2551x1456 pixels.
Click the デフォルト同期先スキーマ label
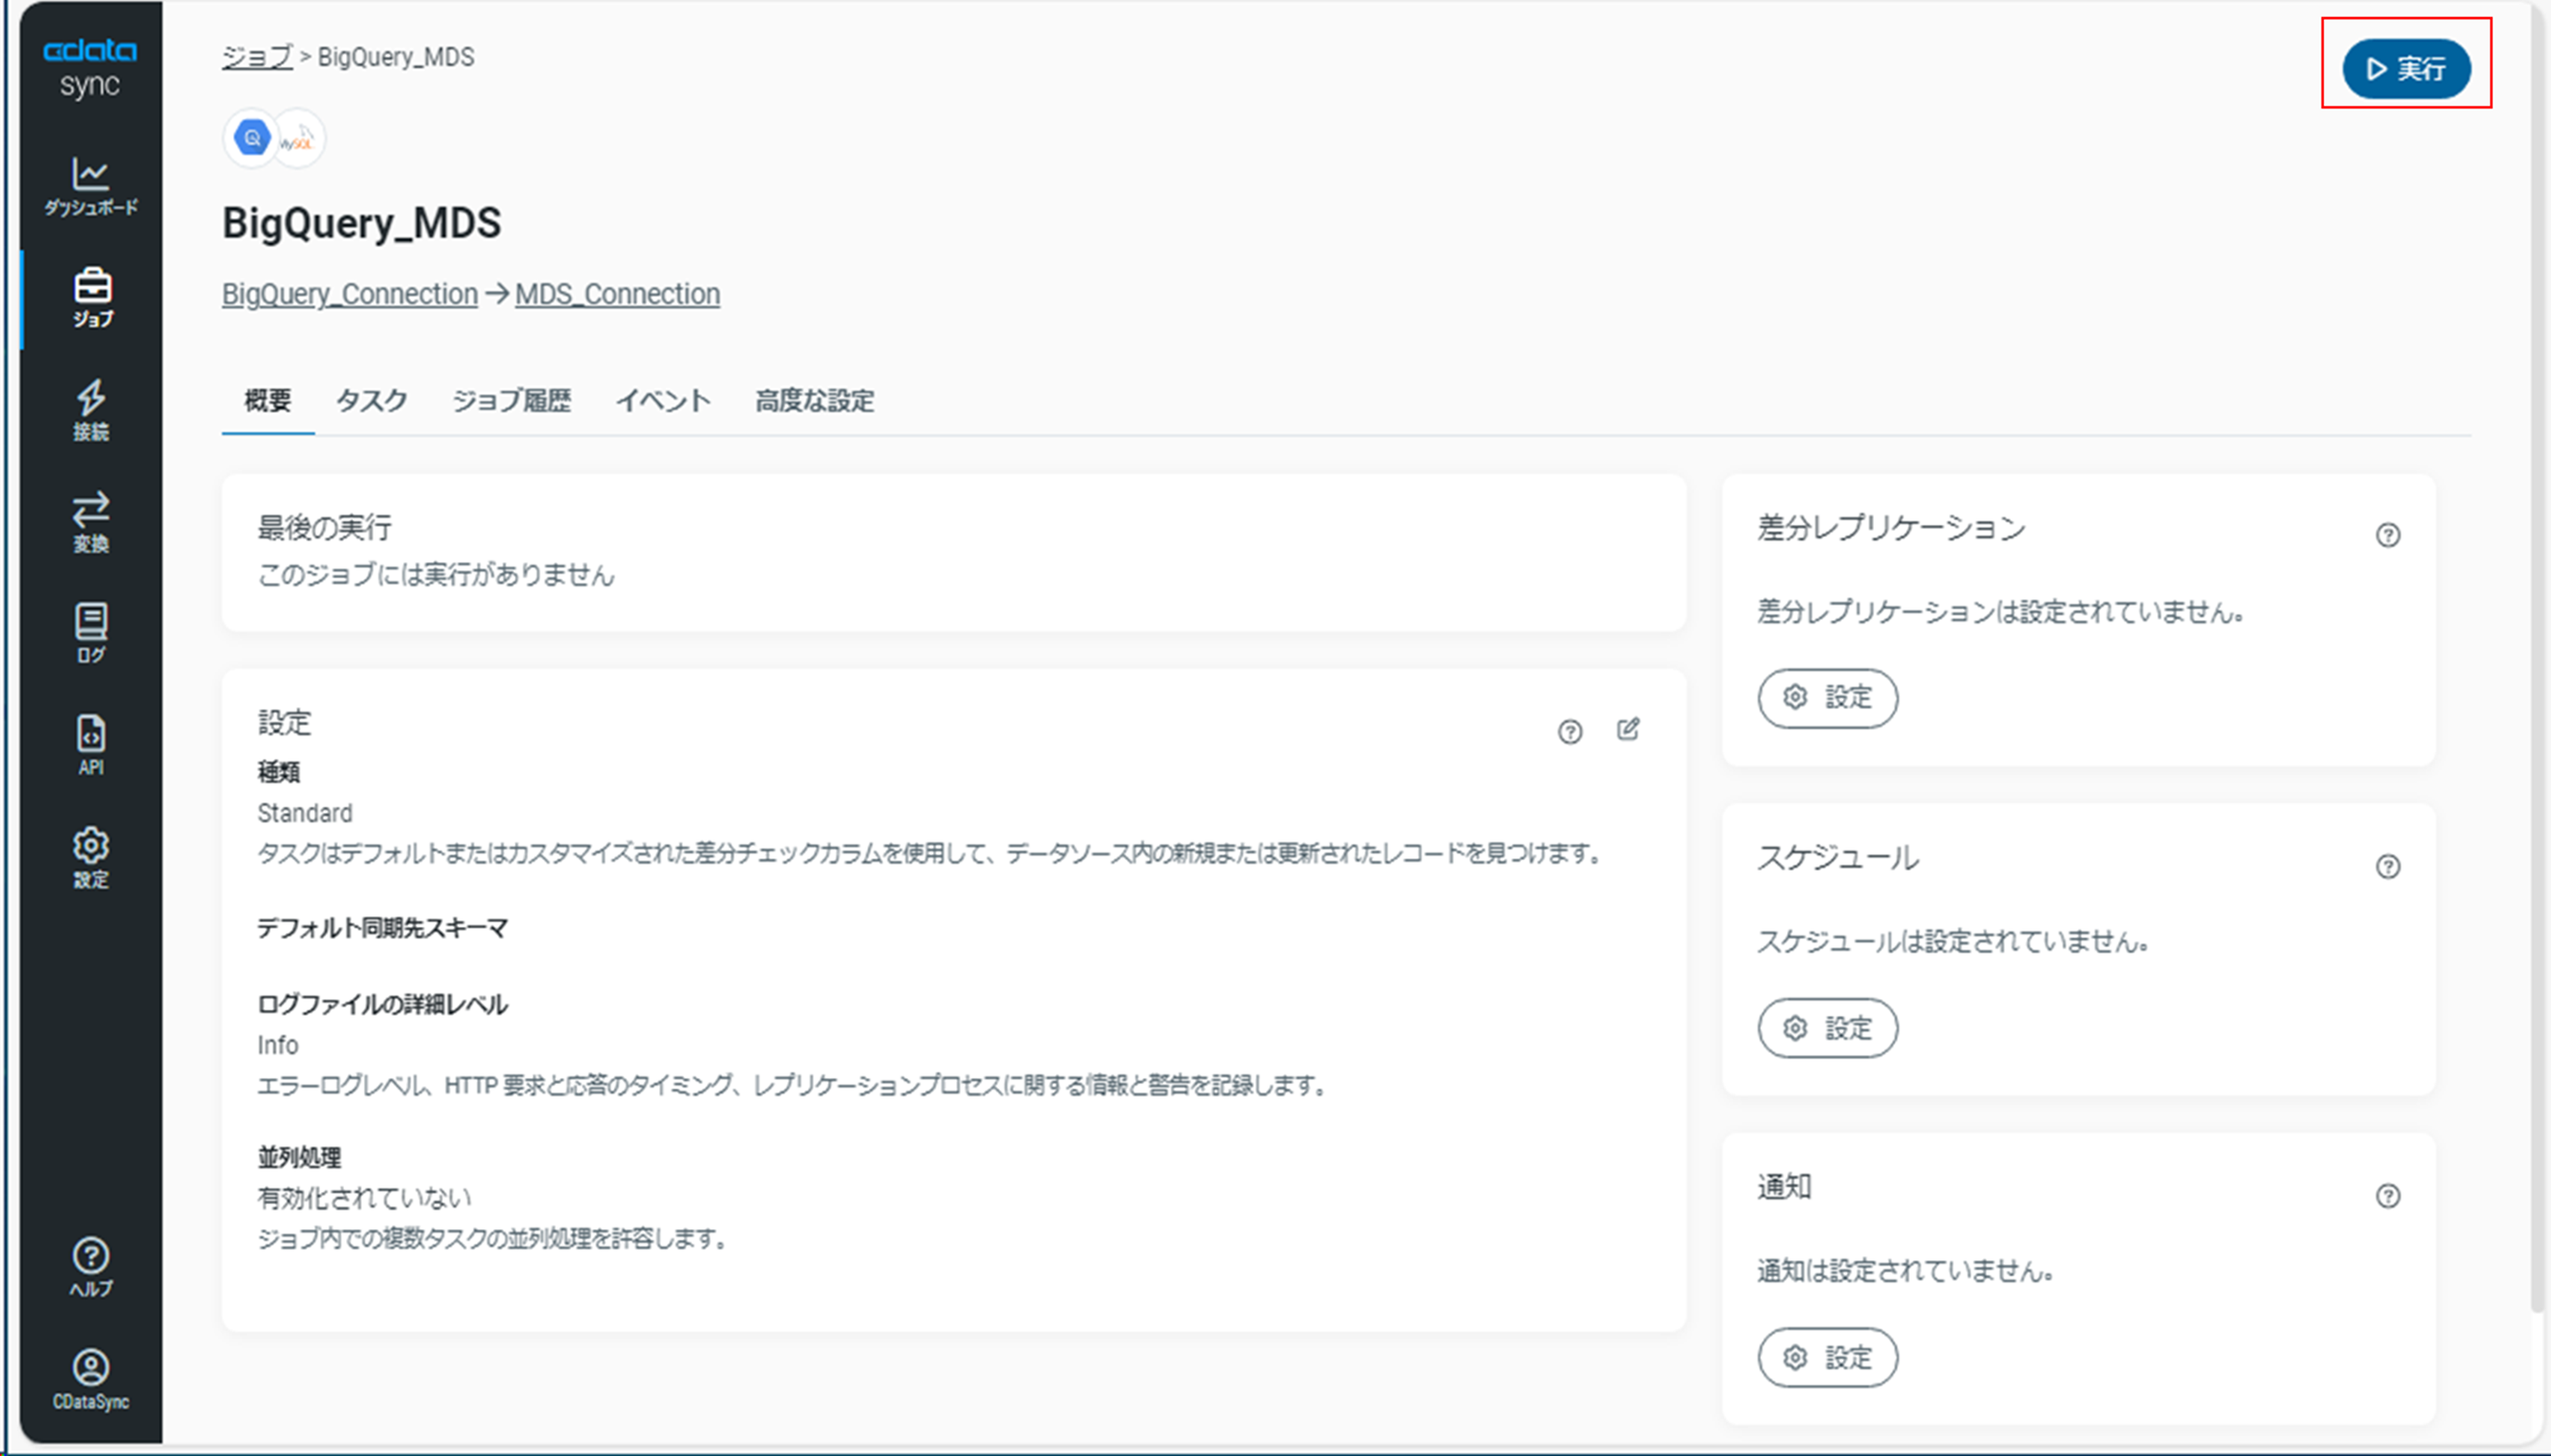coord(383,929)
